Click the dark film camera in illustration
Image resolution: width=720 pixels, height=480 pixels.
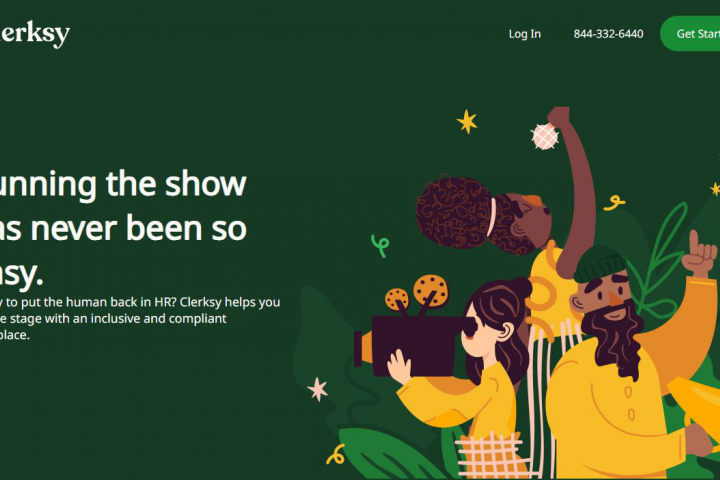(409, 344)
